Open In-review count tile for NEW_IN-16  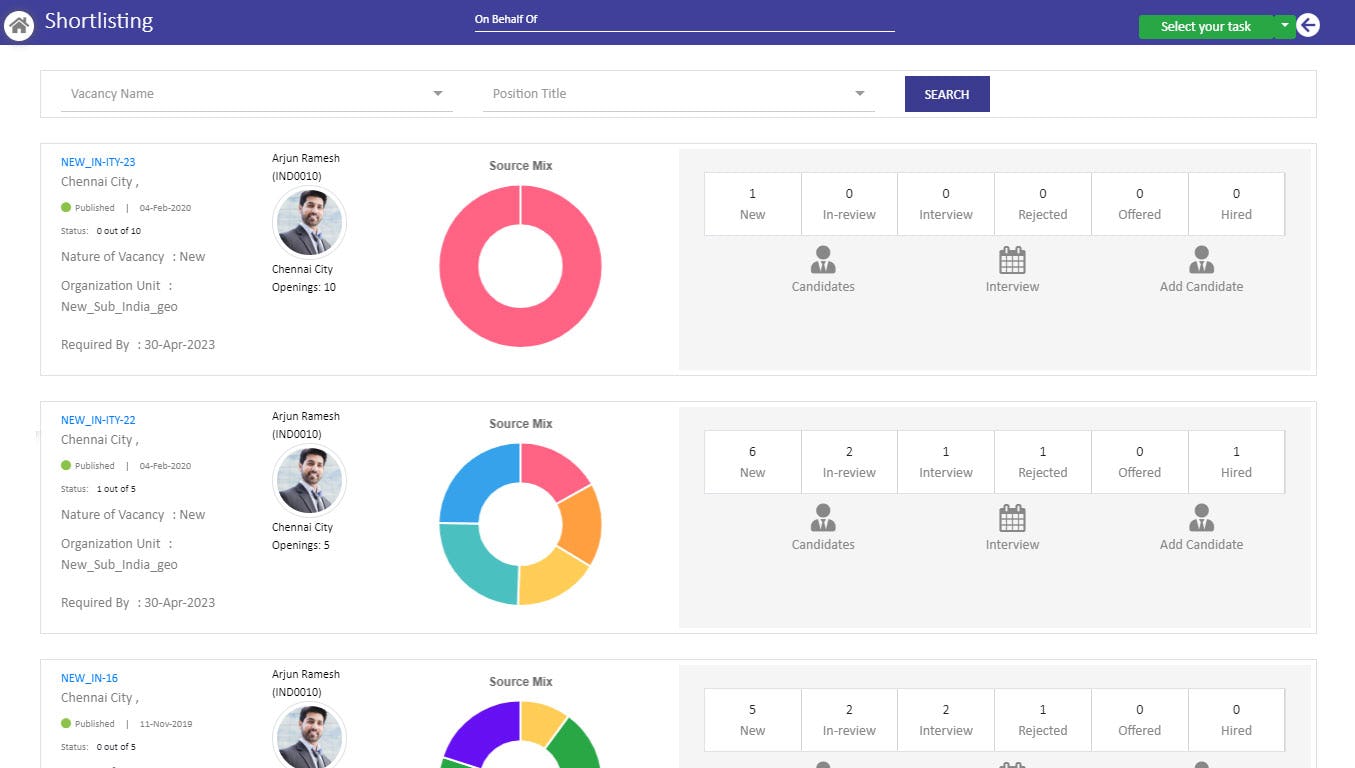849,720
